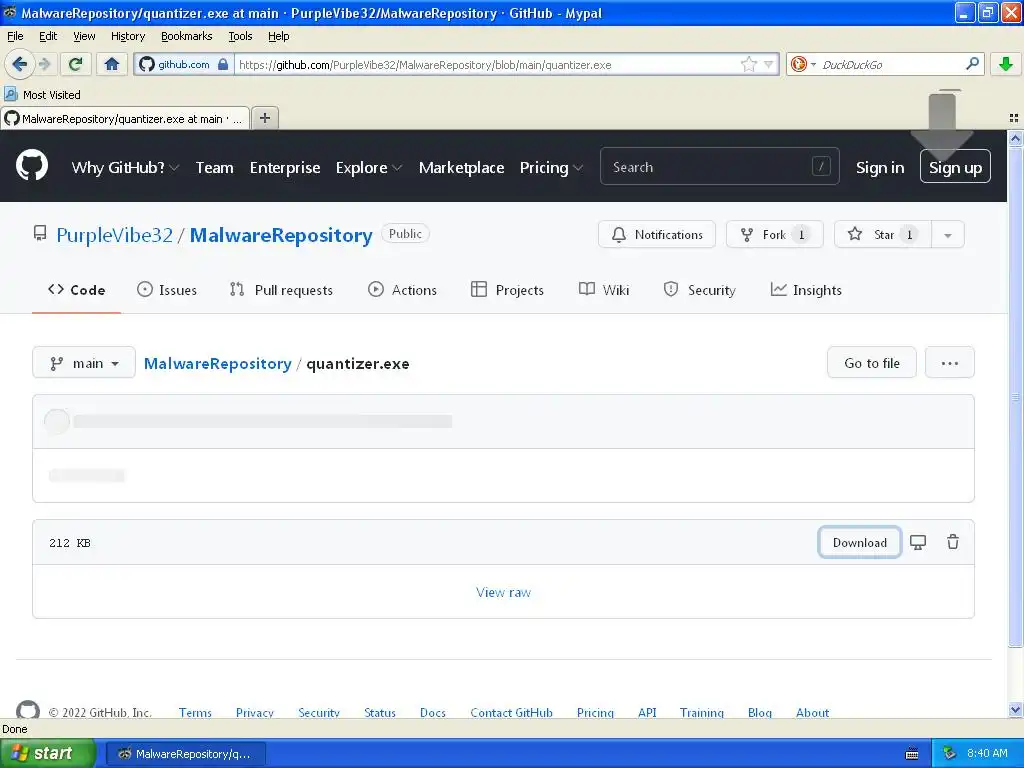Download quantizer.exe with the Download button
This screenshot has height=768, width=1024.
[x=859, y=543]
